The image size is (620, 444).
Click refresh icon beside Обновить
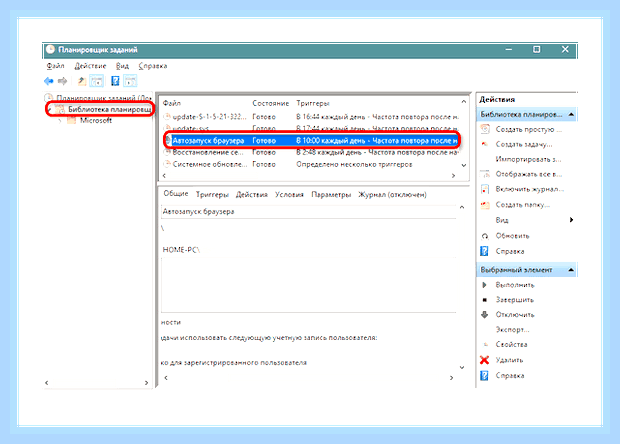(485, 236)
